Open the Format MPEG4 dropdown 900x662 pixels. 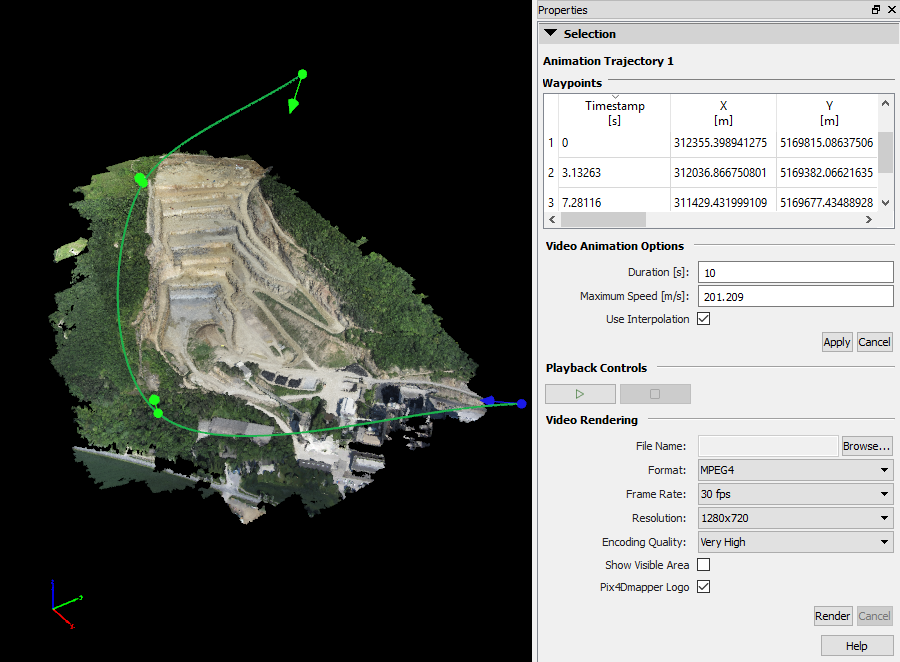(x=794, y=470)
